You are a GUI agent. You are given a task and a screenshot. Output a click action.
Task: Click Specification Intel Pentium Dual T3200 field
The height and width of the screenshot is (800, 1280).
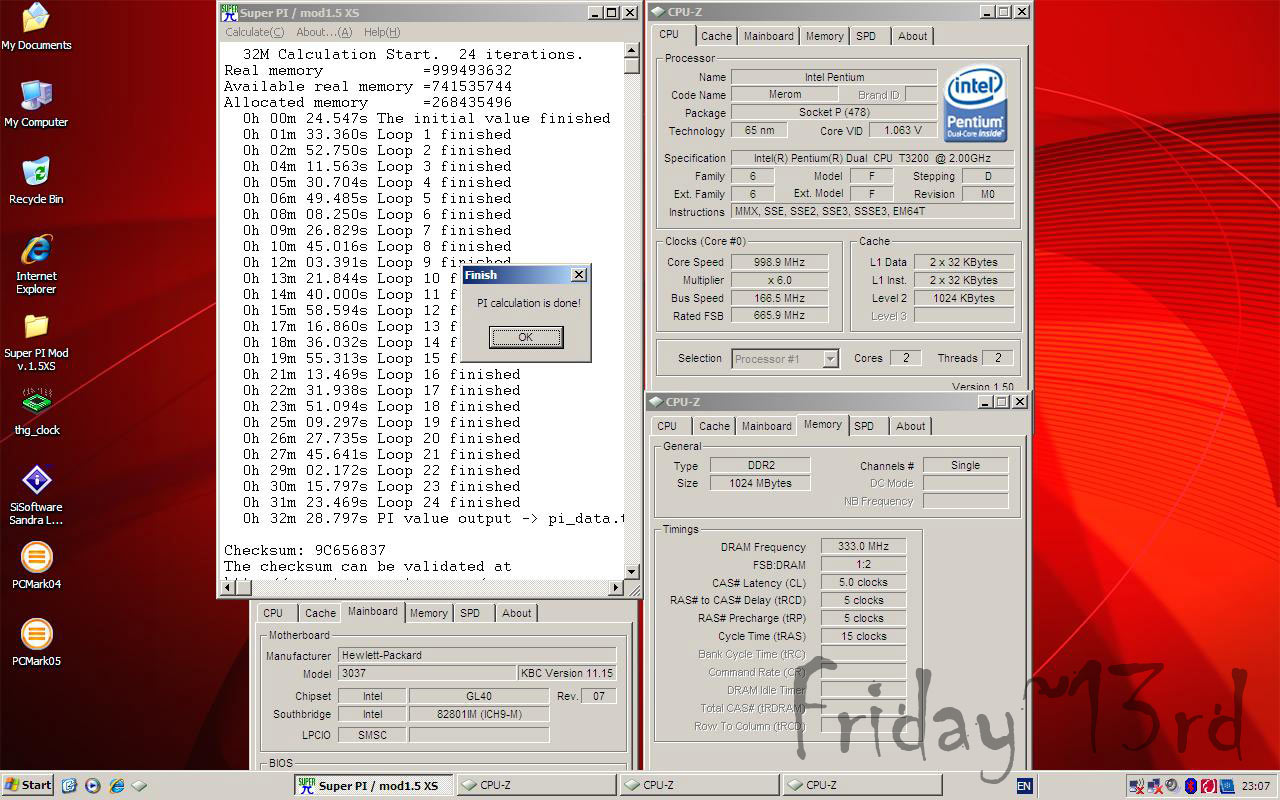coord(872,158)
